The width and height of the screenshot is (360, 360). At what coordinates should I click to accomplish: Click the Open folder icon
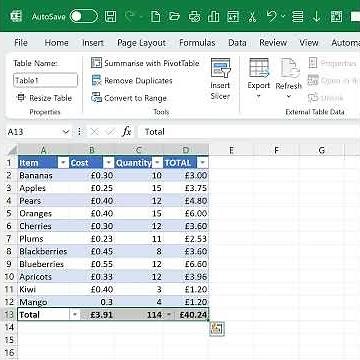click(x=174, y=16)
